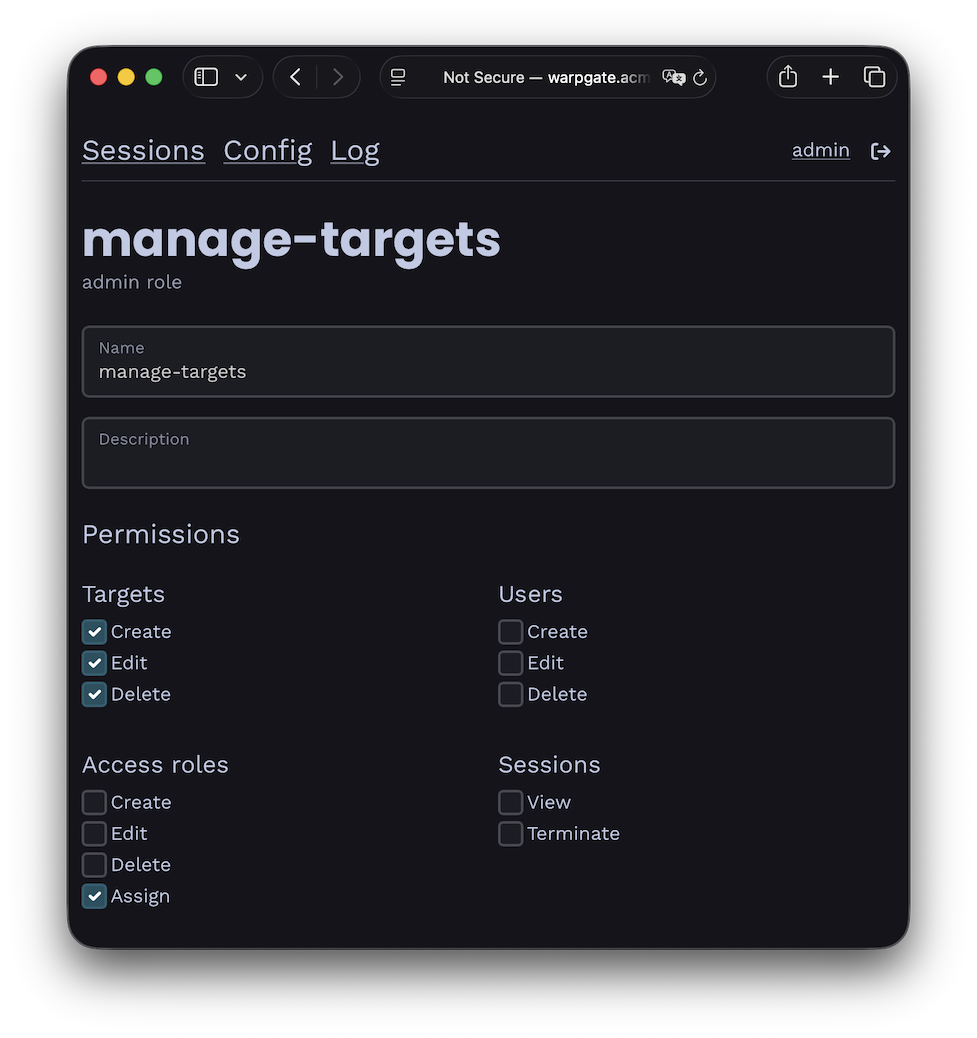The width and height of the screenshot is (977, 1038).
Task: Show the tab overview icon
Action: click(x=874, y=77)
